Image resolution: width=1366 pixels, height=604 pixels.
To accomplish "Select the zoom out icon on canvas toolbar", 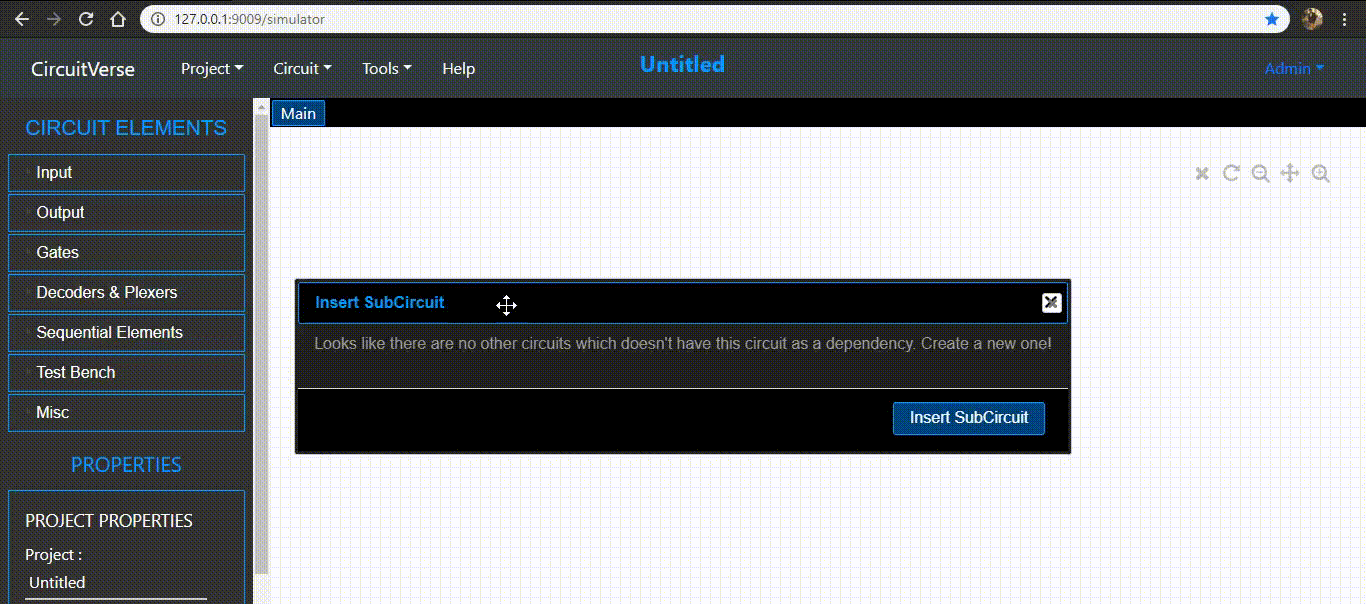I will 1261,173.
